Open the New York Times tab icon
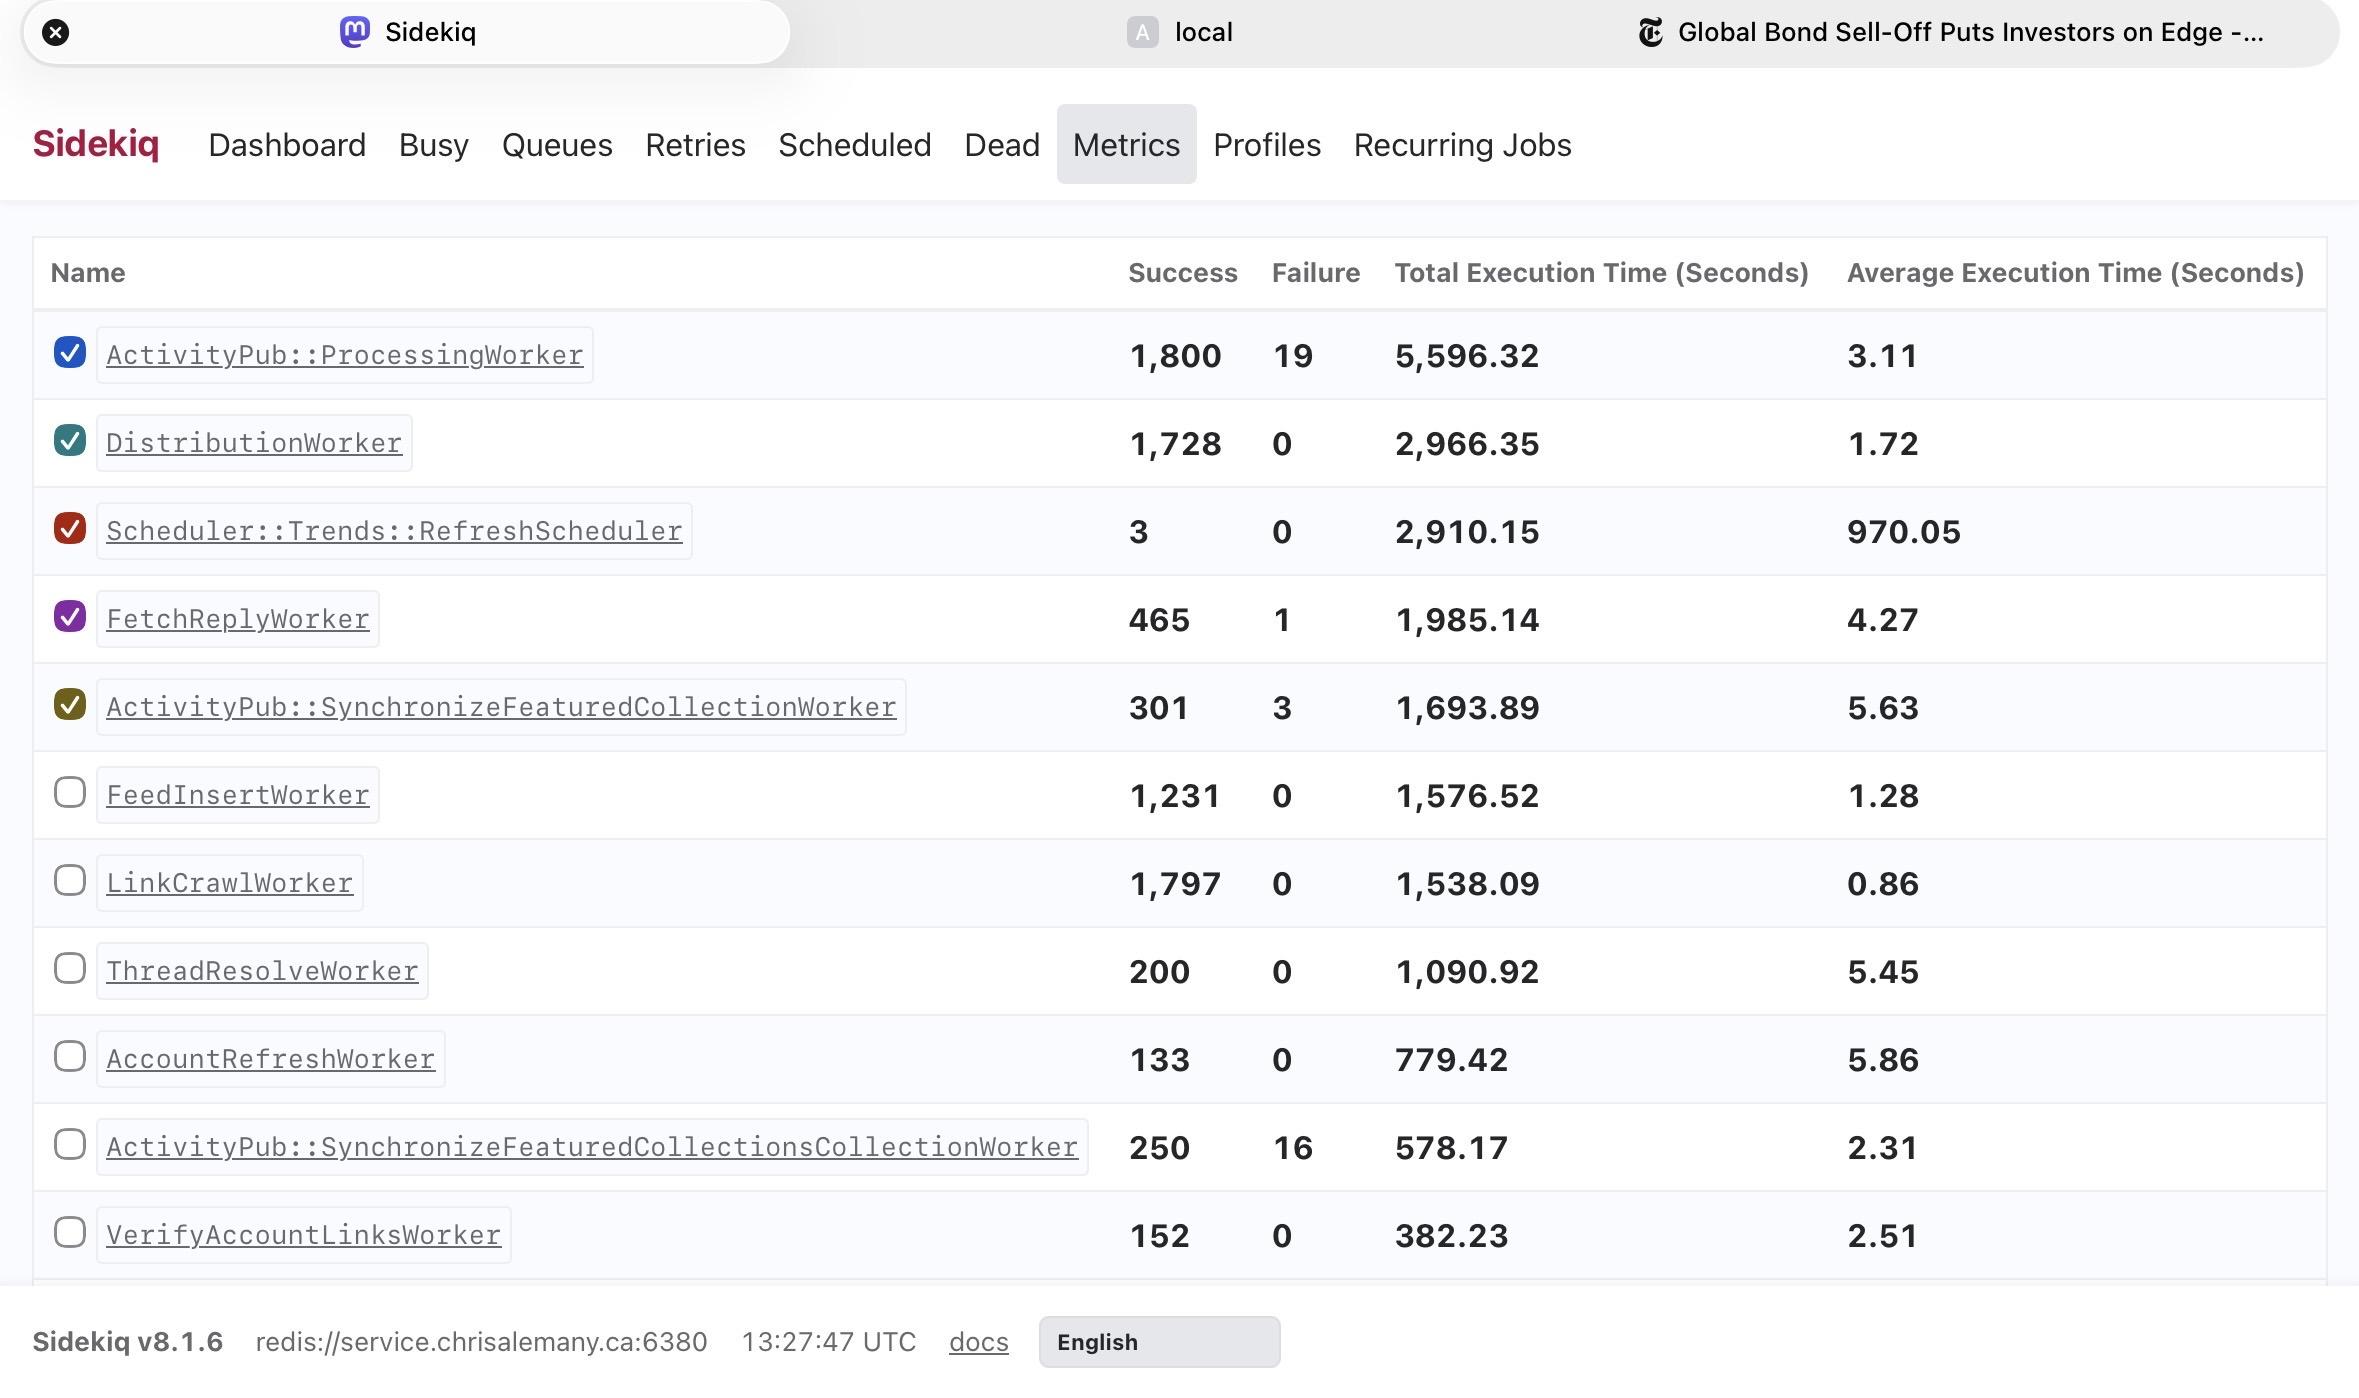The image size is (2359, 1398). coord(1650,32)
